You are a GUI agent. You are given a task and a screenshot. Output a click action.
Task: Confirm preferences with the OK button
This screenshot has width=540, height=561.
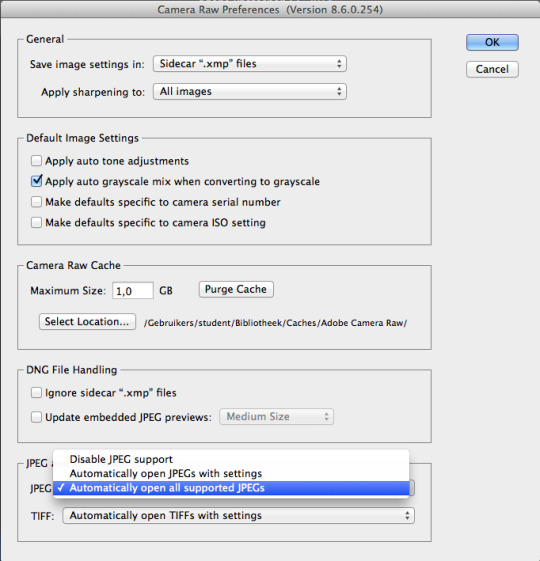pyautogui.click(x=492, y=42)
